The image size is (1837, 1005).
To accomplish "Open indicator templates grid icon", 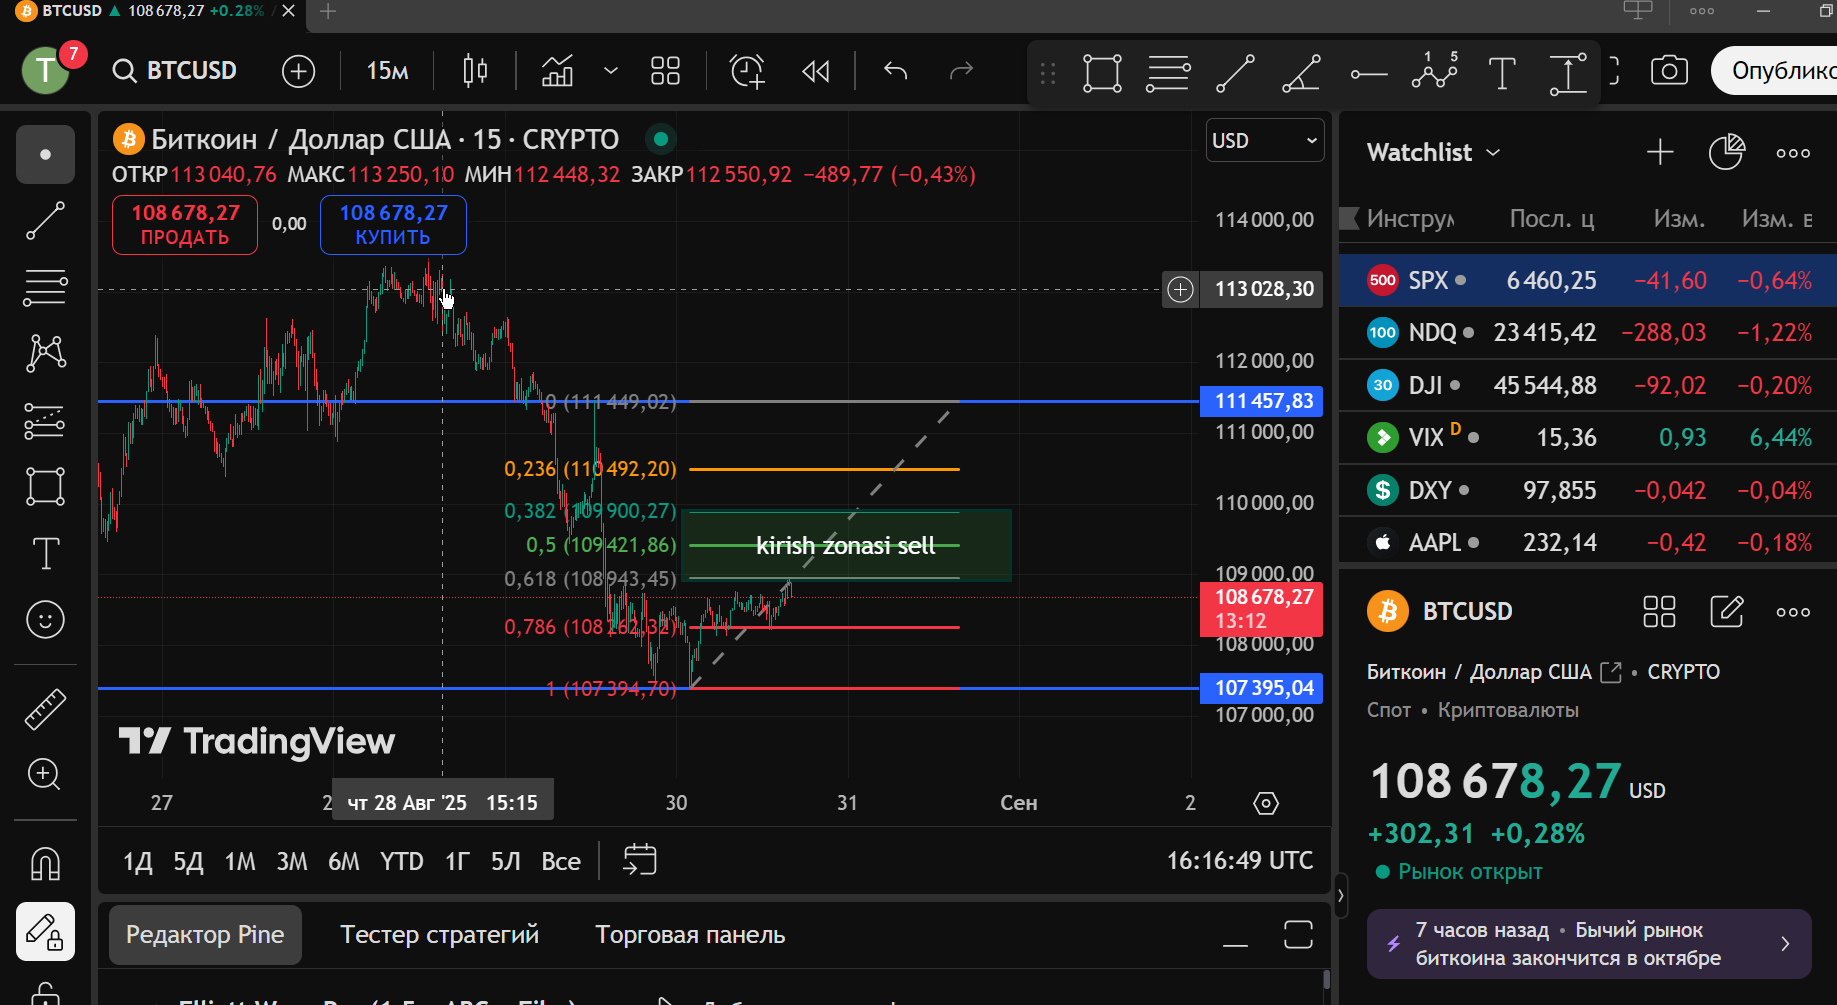I will (665, 71).
